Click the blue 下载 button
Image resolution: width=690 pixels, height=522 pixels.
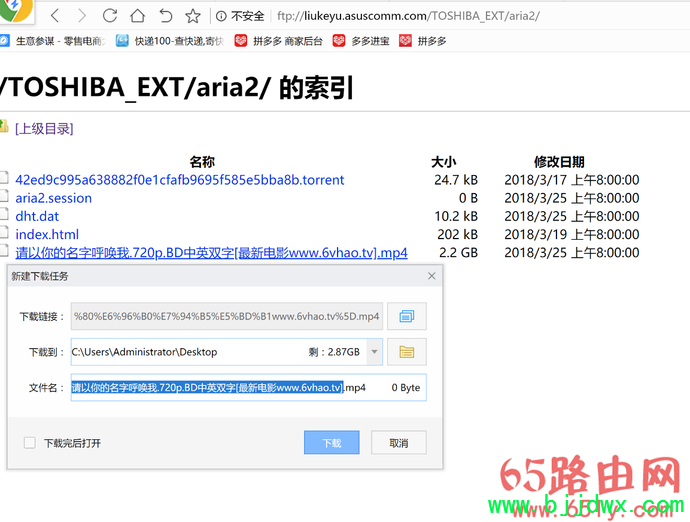(332, 442)
